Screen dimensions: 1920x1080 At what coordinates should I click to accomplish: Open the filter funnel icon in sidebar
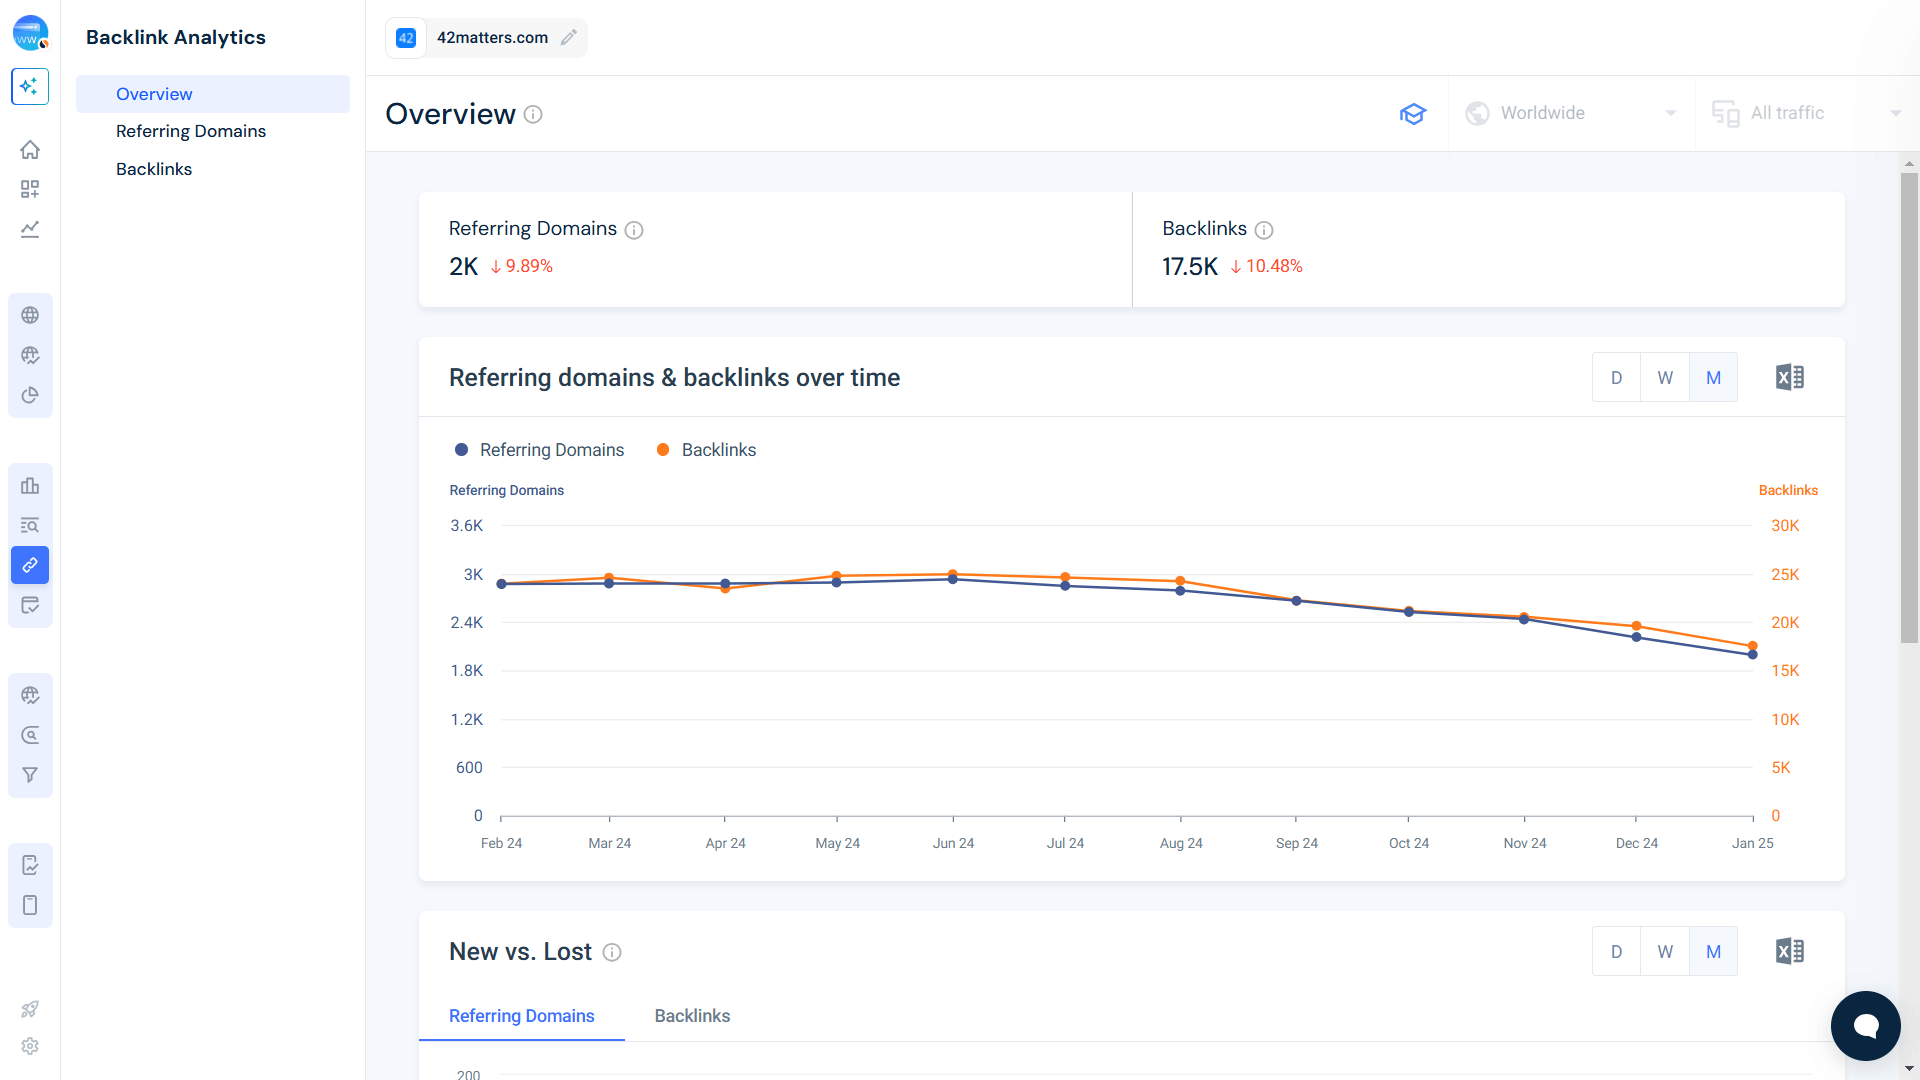(x=30, y=774)
